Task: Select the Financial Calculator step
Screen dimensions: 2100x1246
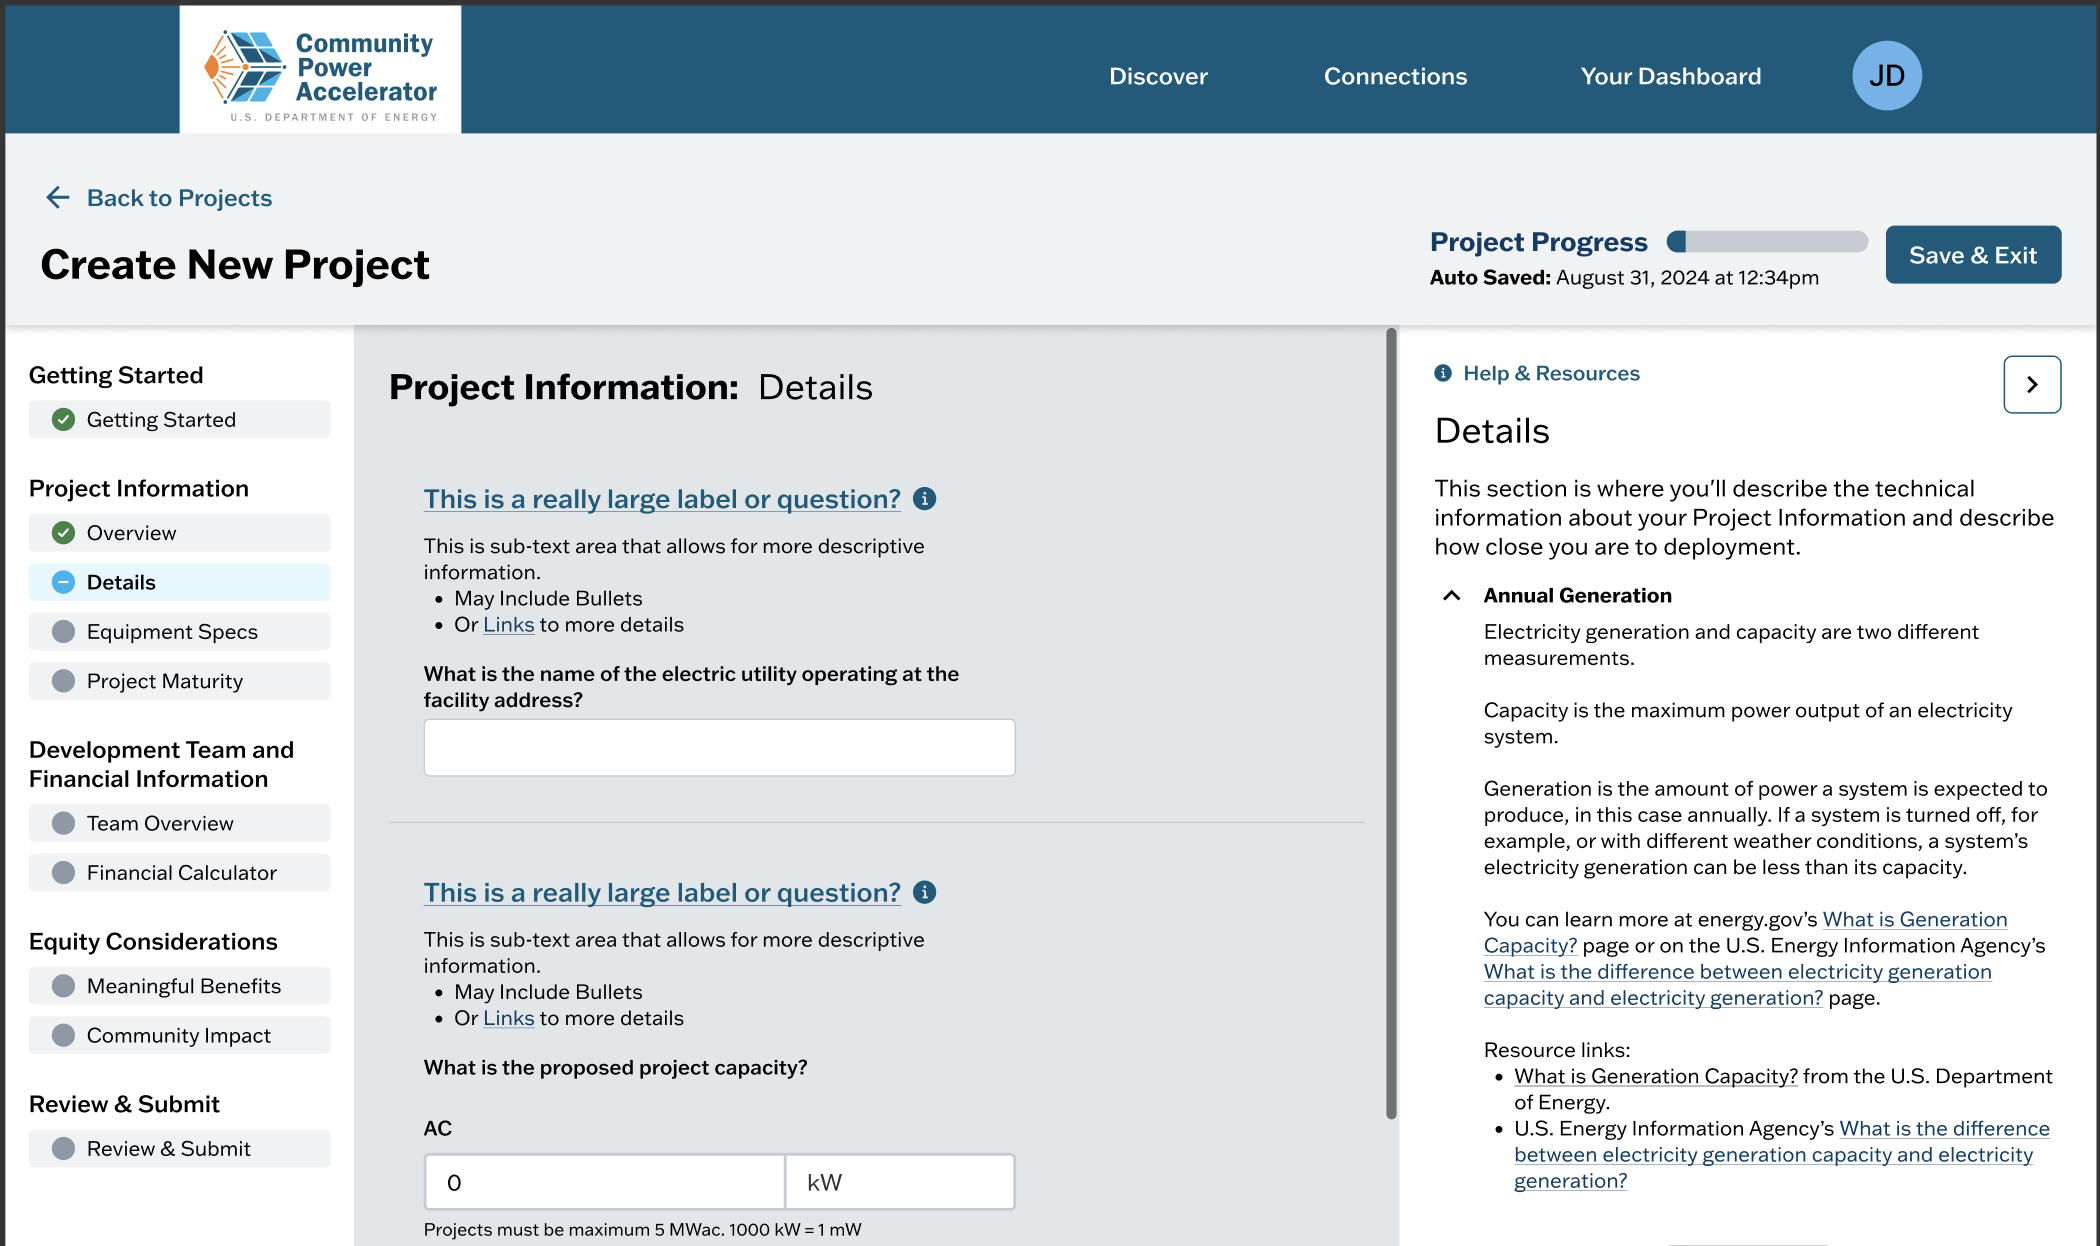Action: pos(182,873)
